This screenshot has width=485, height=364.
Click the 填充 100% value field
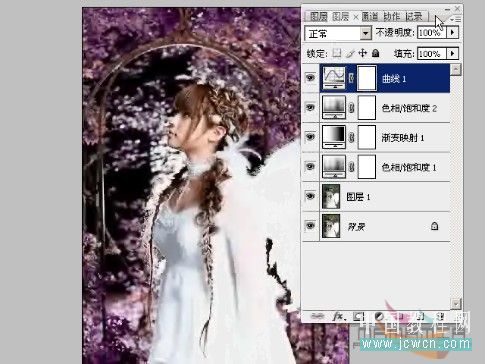[x=432, y=53]
